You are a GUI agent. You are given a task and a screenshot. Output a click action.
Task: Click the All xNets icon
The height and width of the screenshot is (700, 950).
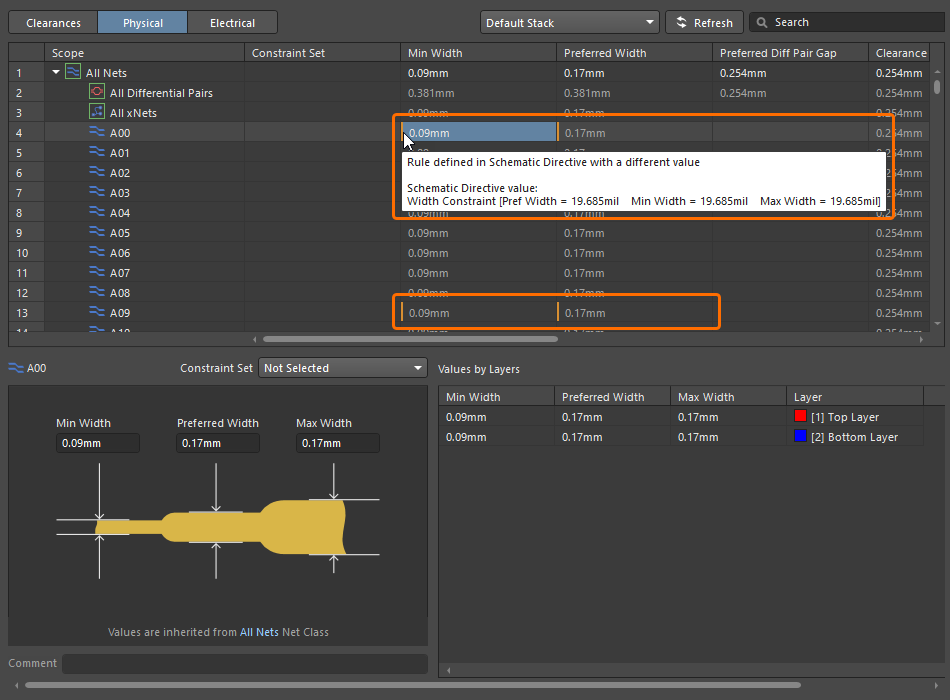(x=96, y=112)
